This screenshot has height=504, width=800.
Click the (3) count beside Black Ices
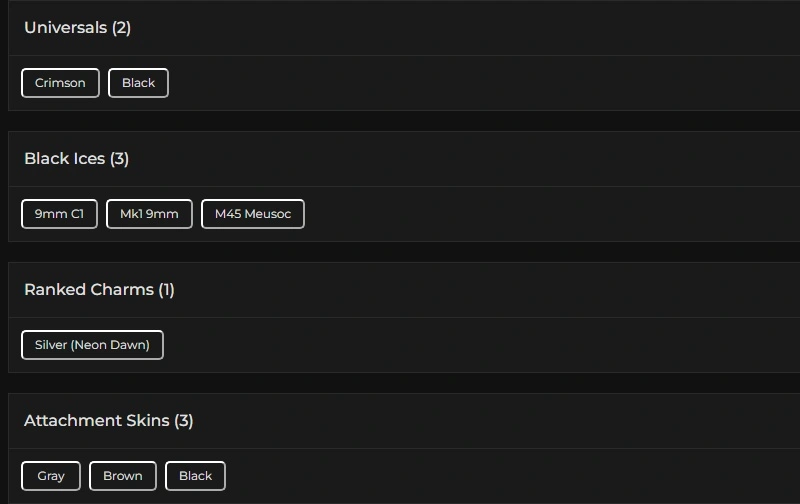click(119, 159)
